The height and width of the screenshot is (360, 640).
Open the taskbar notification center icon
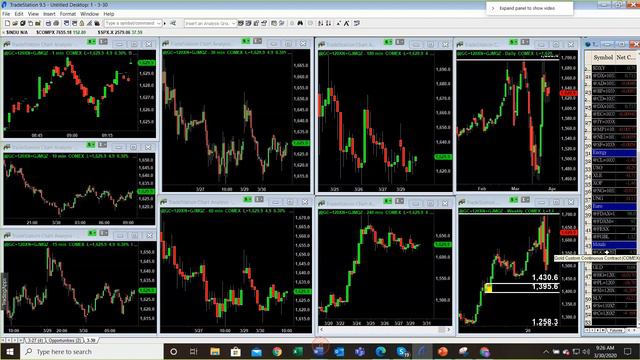[627, 351]
